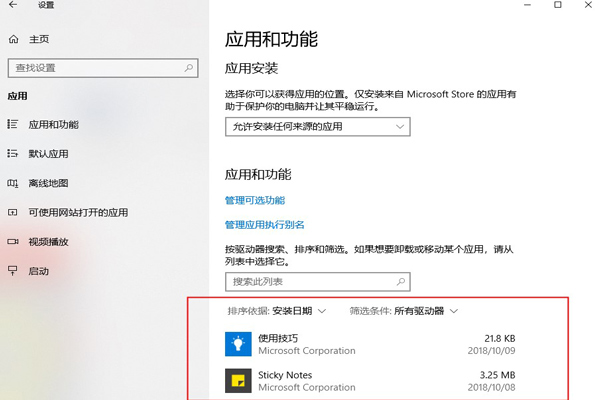Select the Sticky Notes app name
This screenshot has height=400, width=600.
coord(285,375)
